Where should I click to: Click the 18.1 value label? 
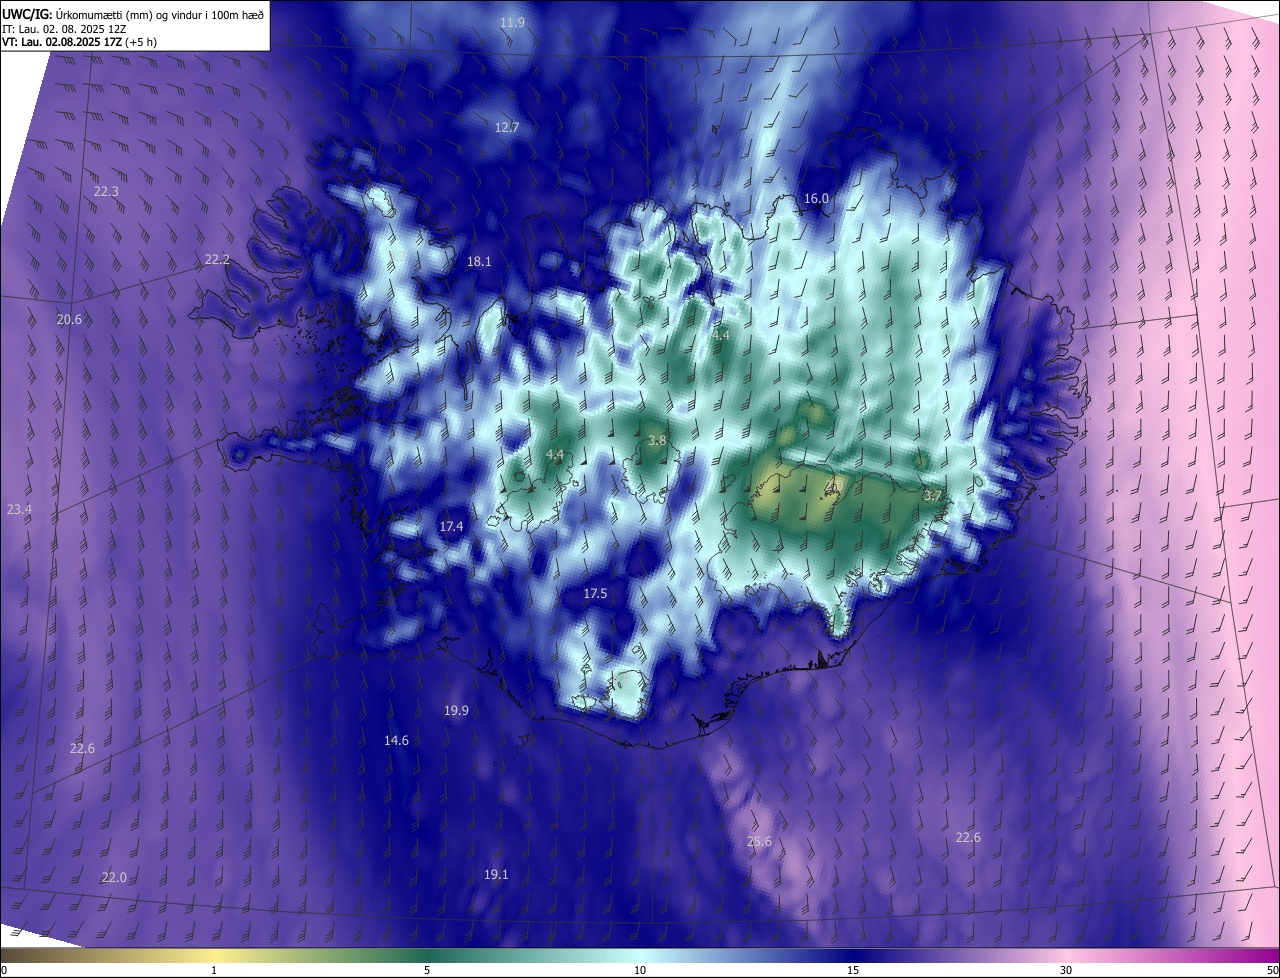[479, 261]
